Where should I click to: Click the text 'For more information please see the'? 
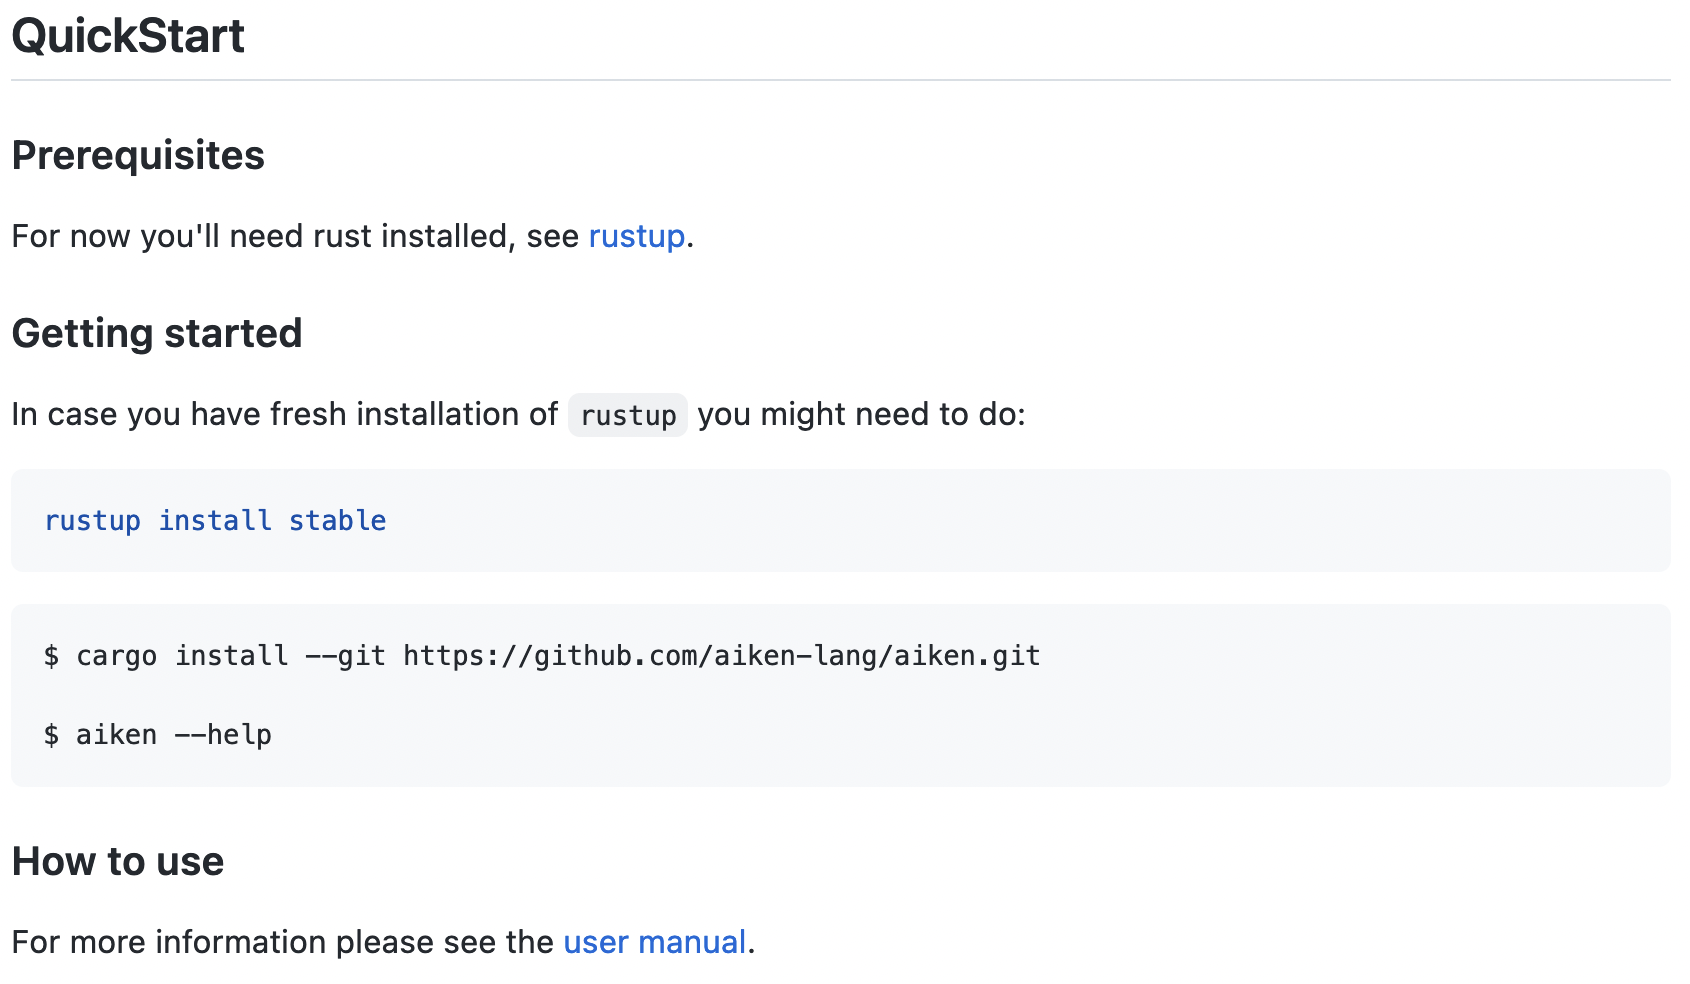283,942
